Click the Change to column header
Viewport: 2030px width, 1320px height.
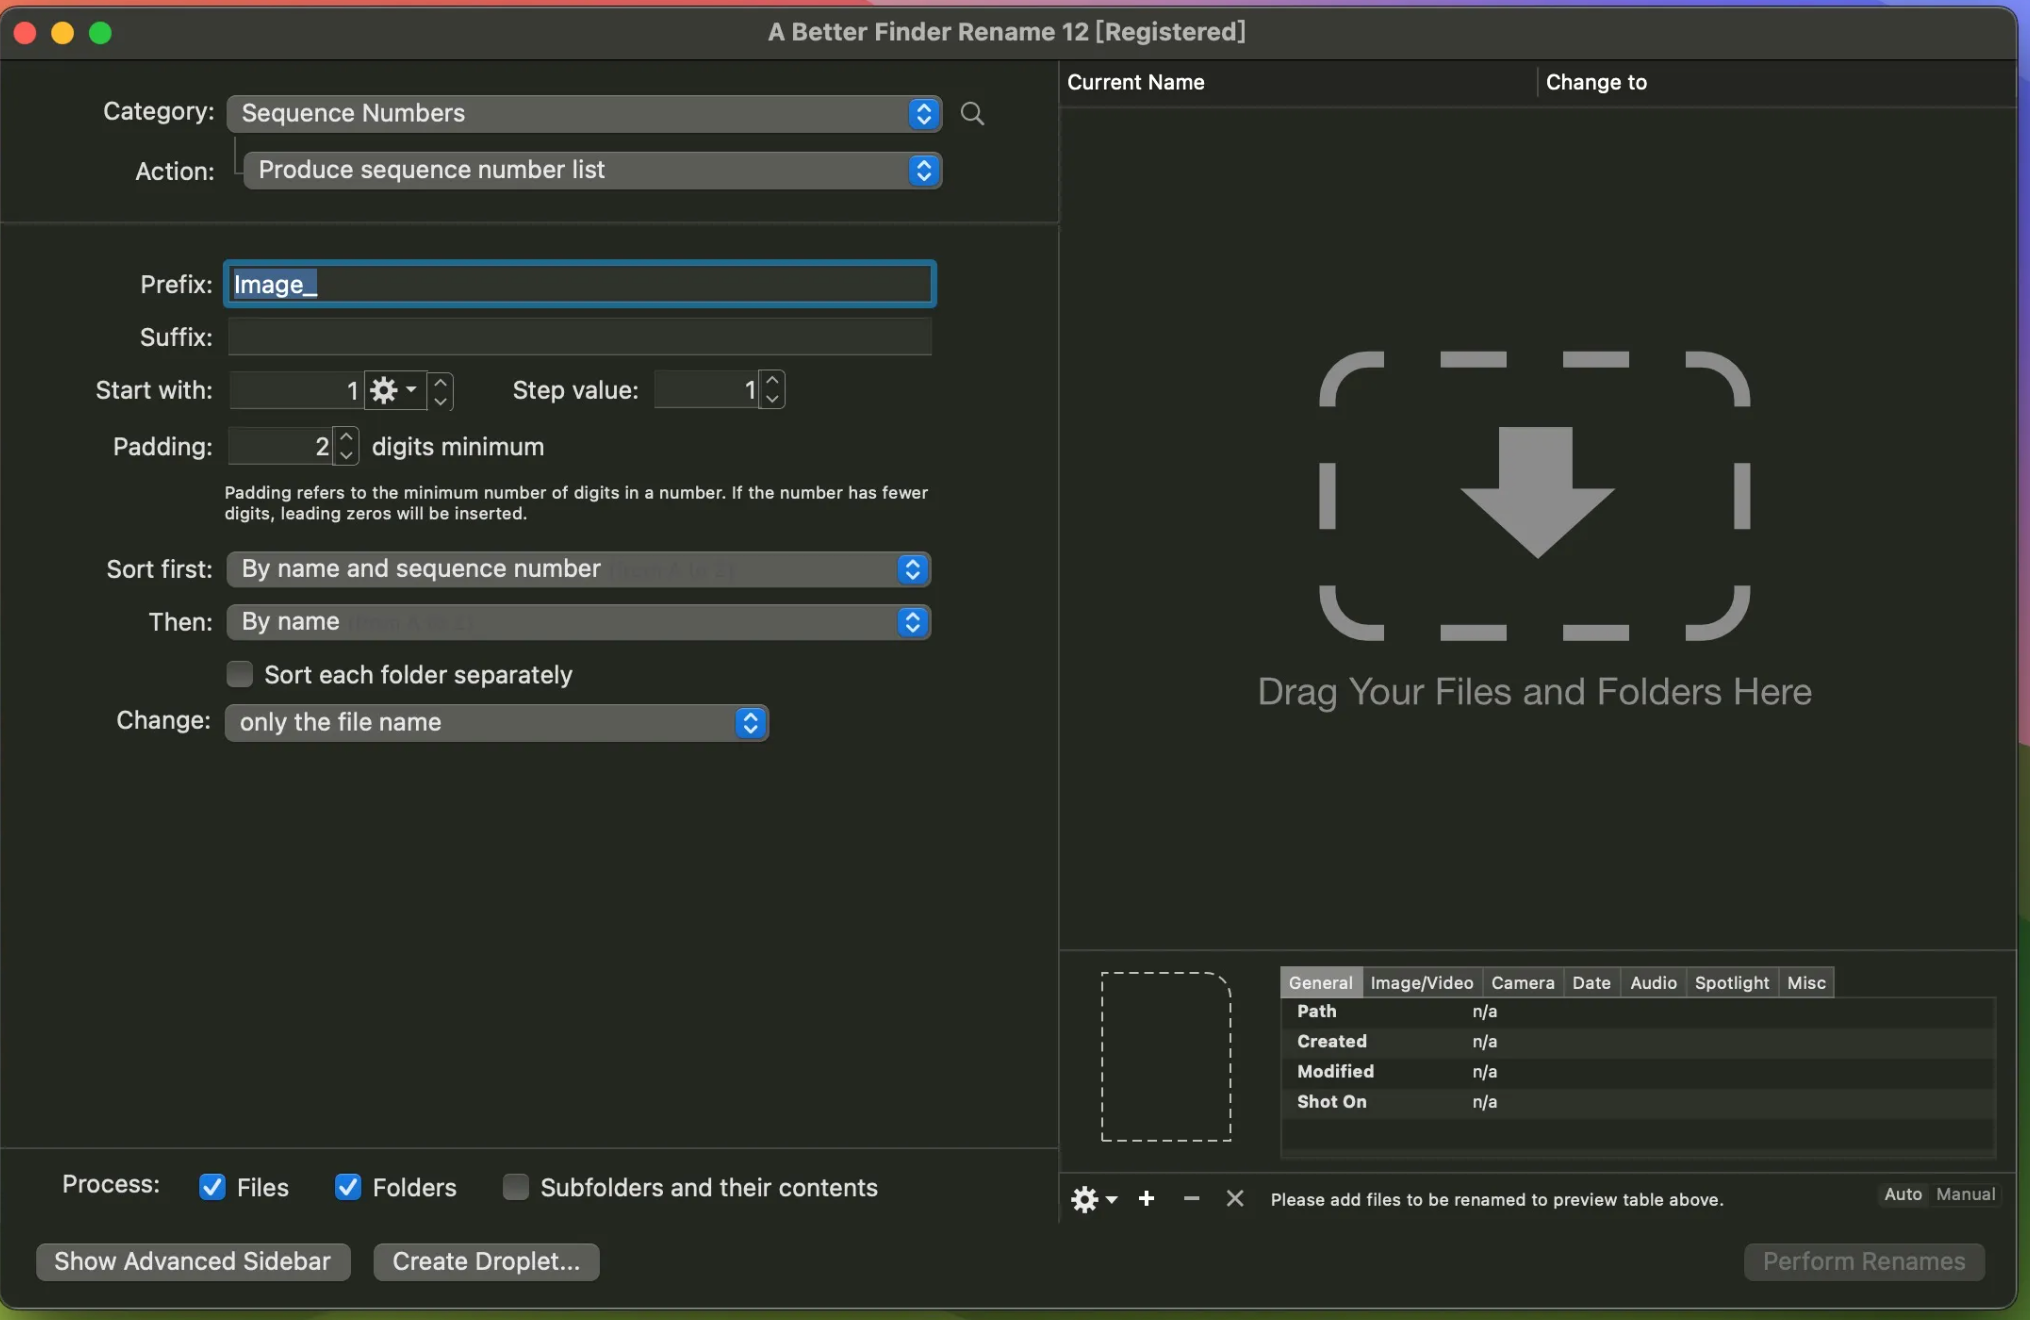1776,82
